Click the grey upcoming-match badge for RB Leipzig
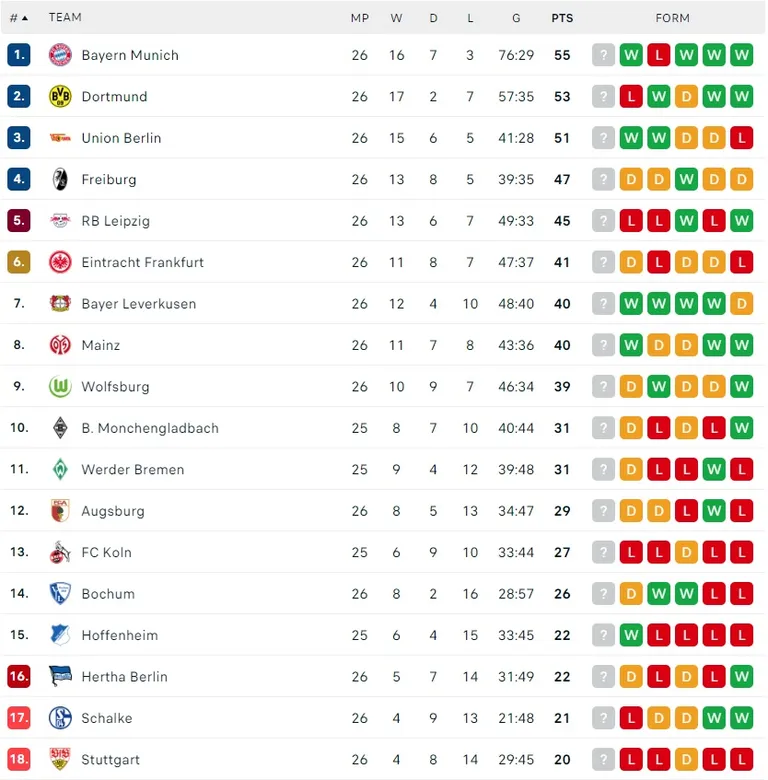Viewport: 768px width, 780px height. 603,220
